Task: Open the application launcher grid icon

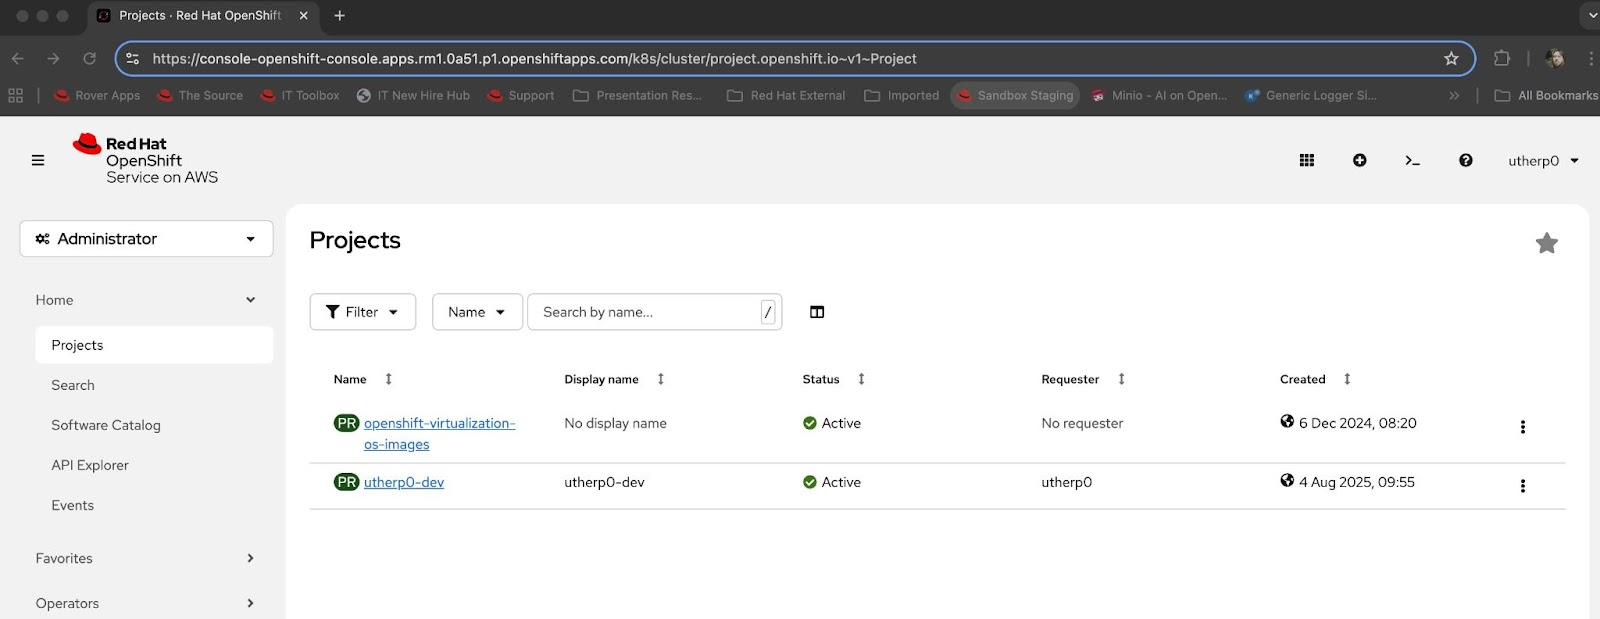Action: pyautogui.click(x=1306, y=160)
